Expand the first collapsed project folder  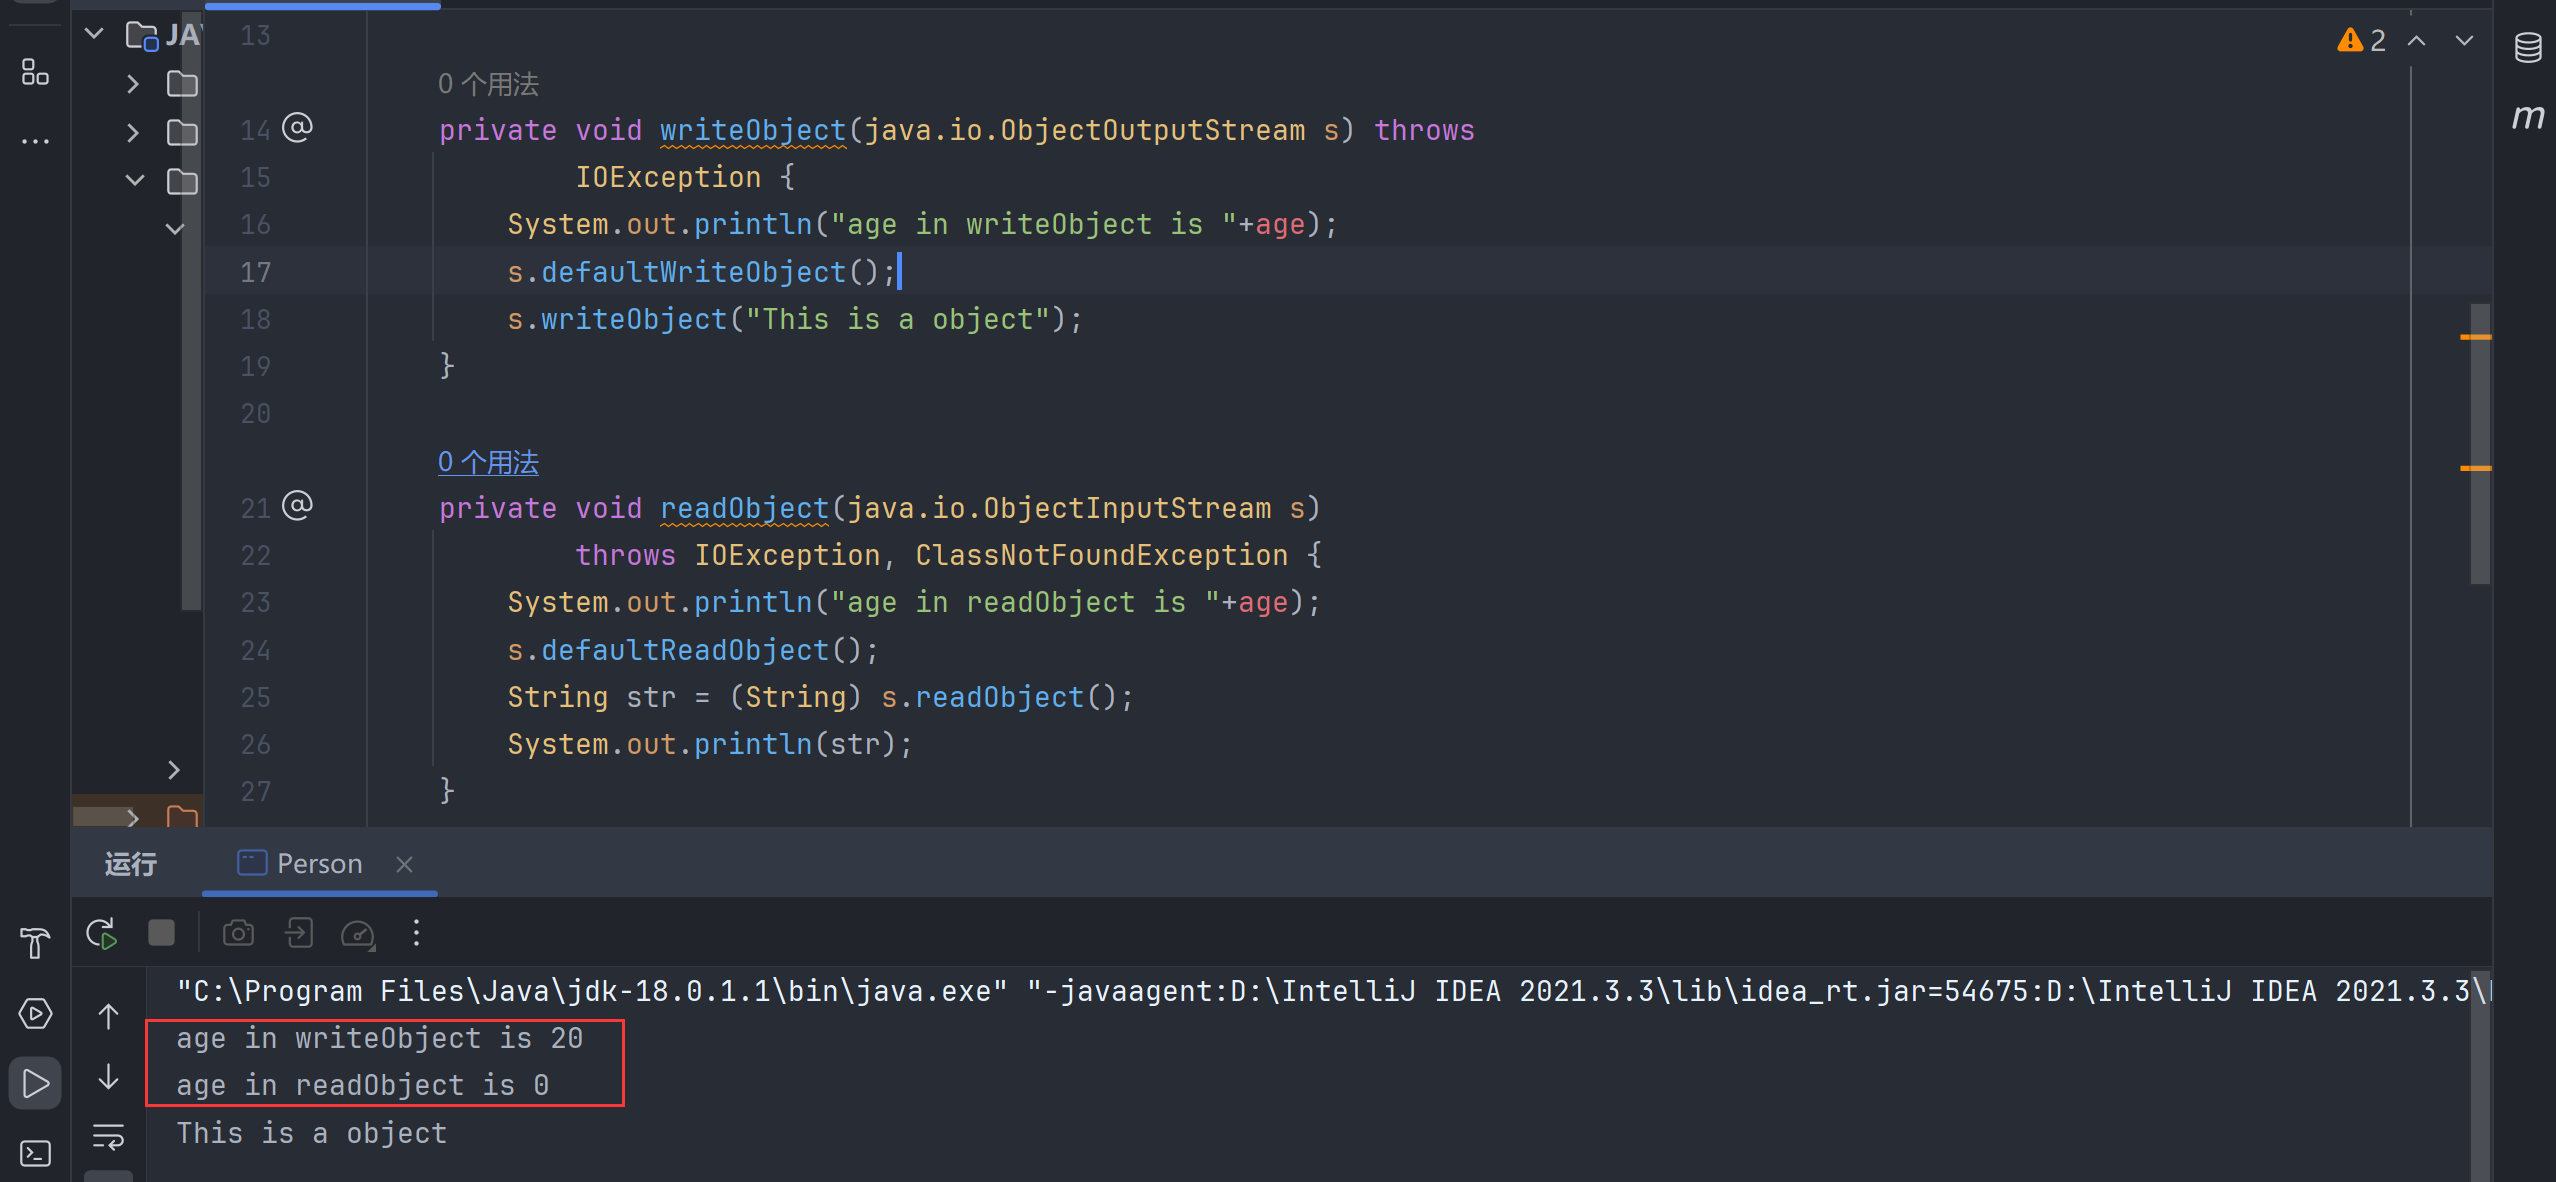pyautogui.click(x=133, y=84)
